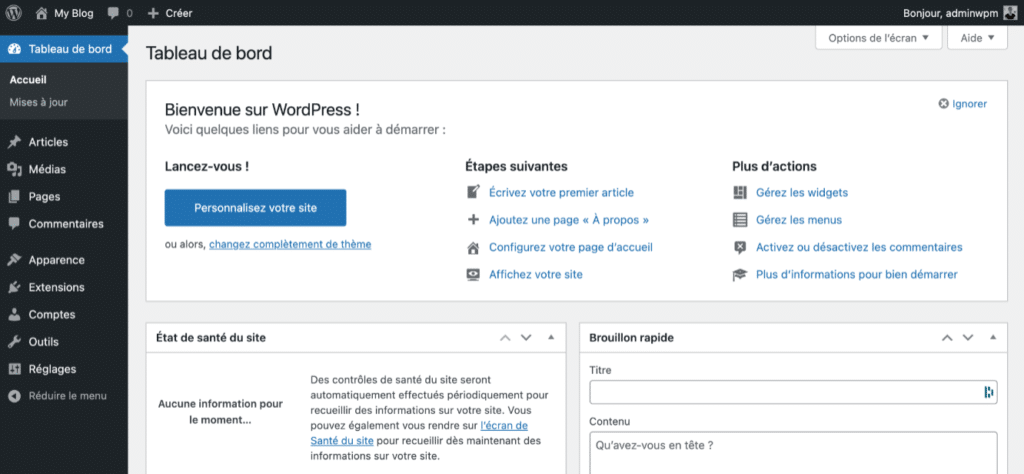
Task: Click the menu list icon beside Gérez les menus
Action: click(x=740, y=220)
